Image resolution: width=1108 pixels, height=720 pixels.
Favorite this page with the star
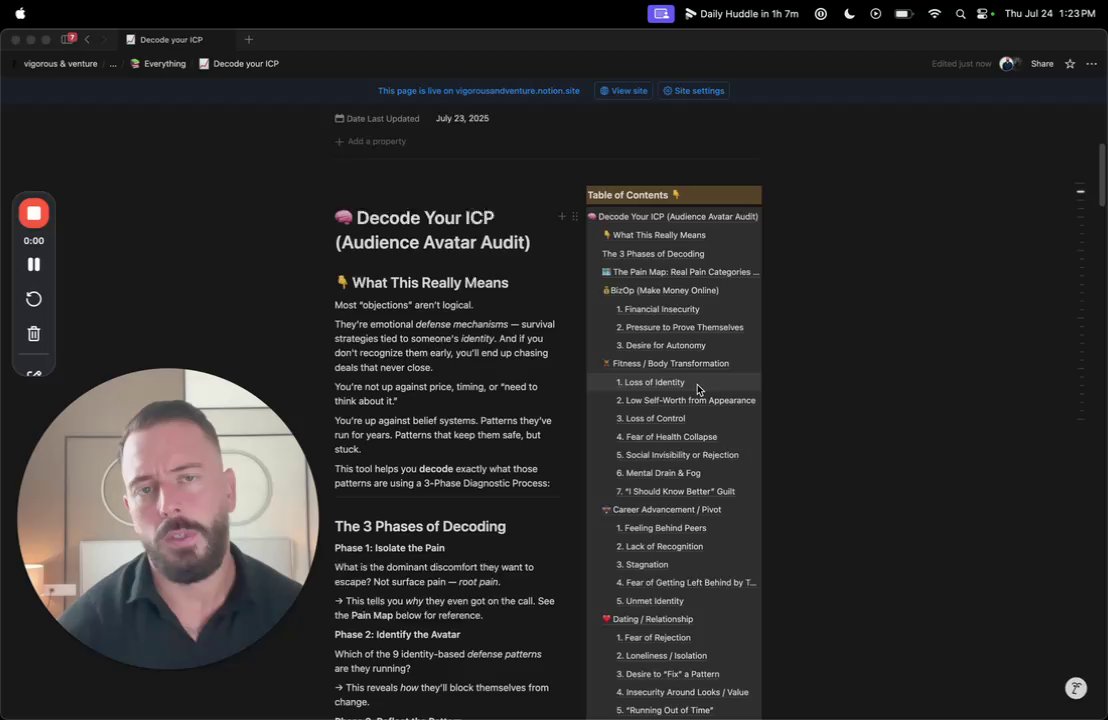tap(1070, 64)
